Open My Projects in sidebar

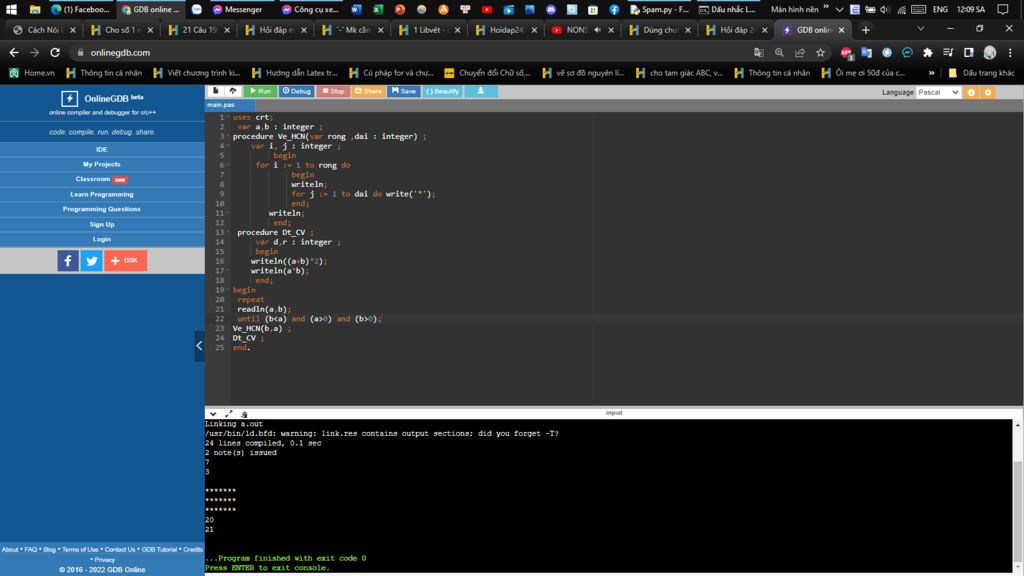tap(102, 165)
